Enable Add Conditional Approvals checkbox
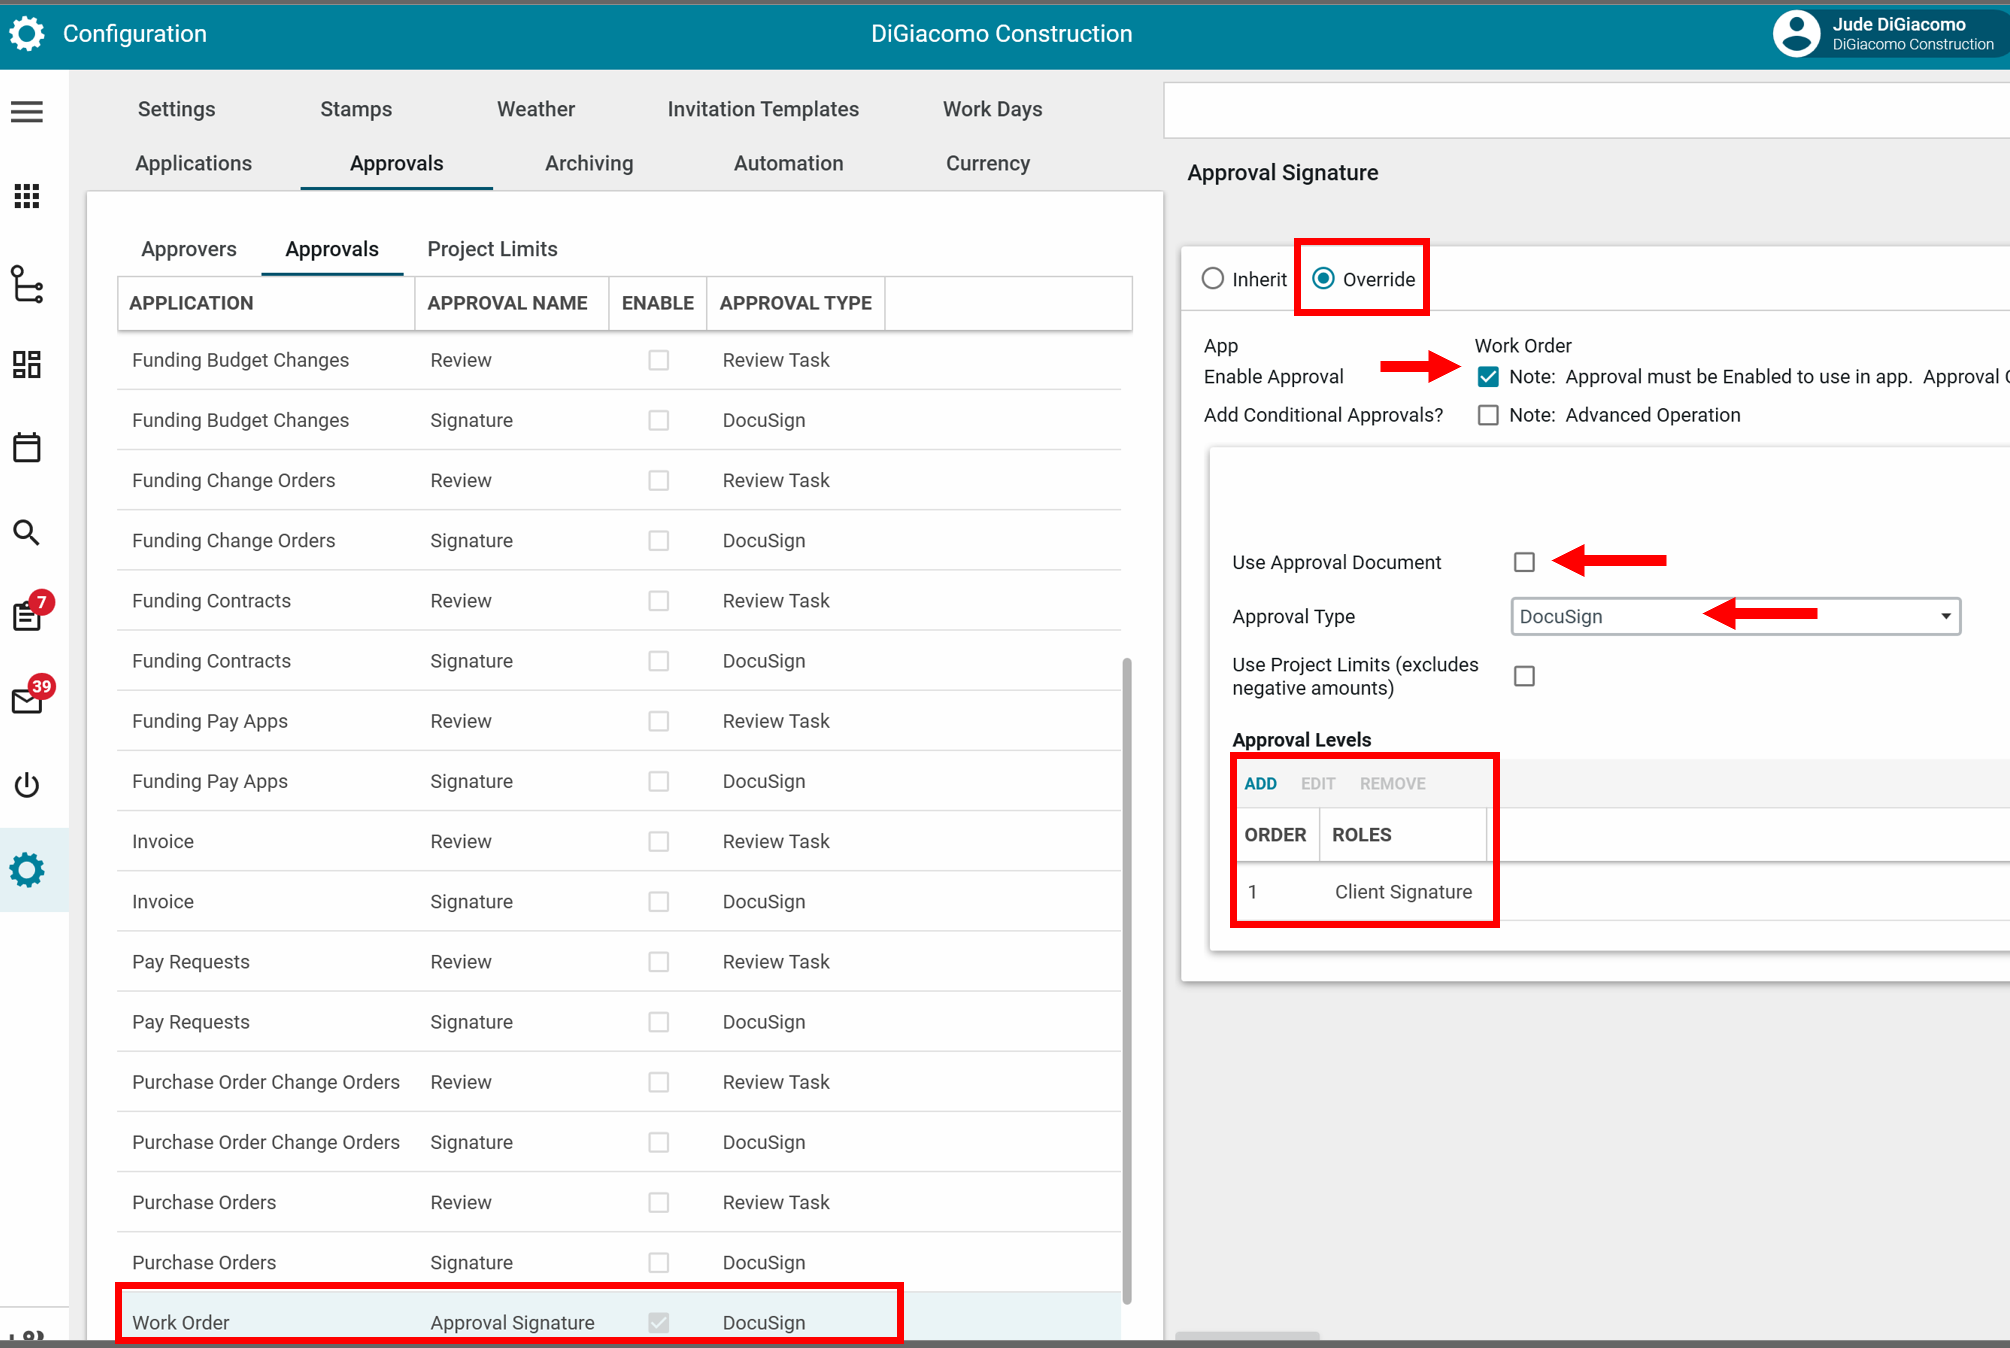The image size is (2010, 1348). coord(1488,415)
